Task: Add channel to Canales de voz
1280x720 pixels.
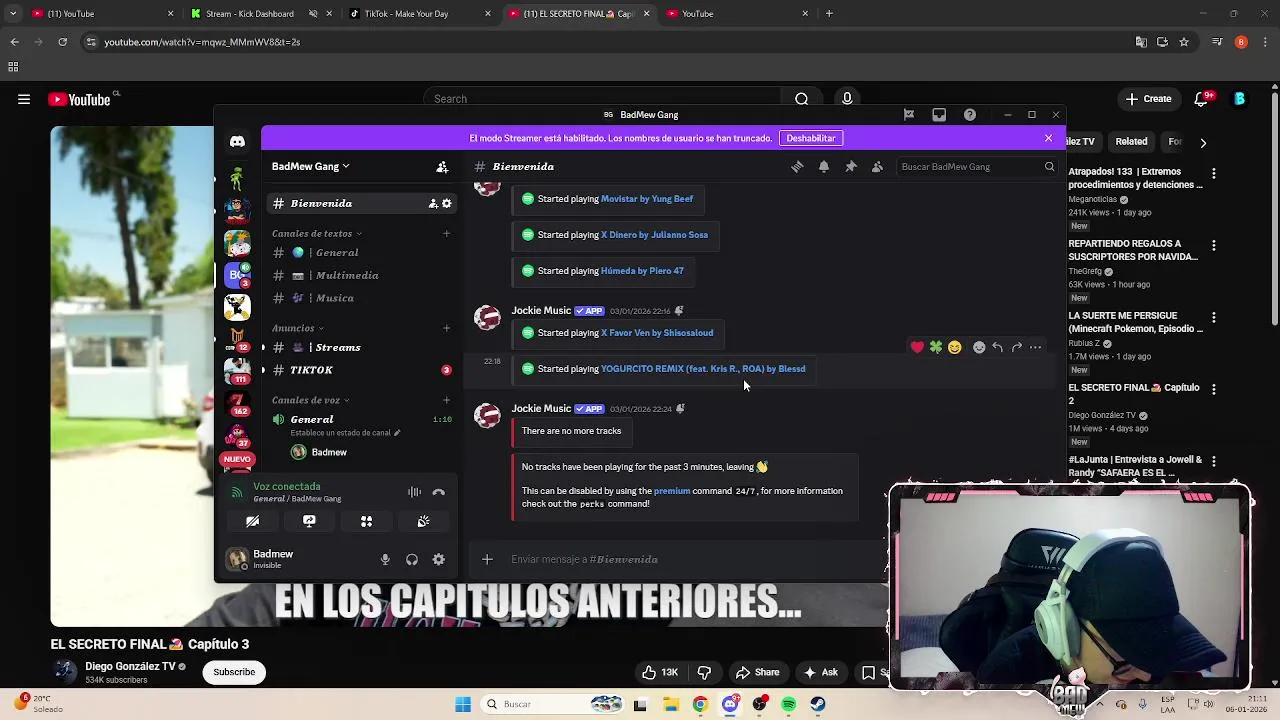Action: pyautogui.click(x=447, y=400)
